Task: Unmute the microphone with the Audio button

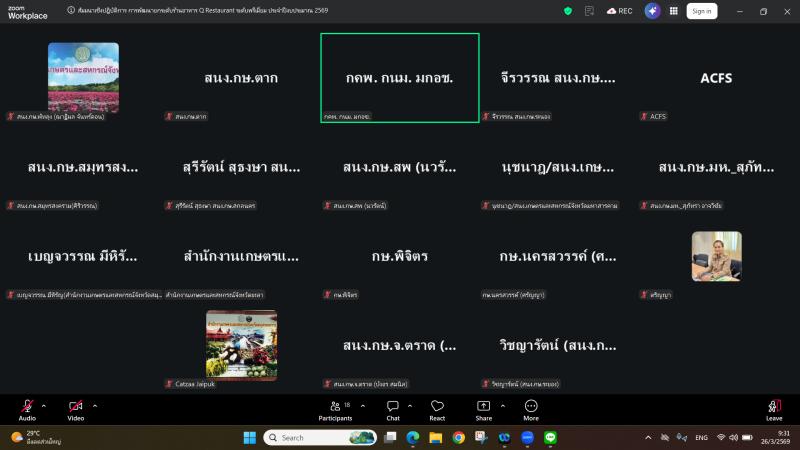Action: pos(27,408)
